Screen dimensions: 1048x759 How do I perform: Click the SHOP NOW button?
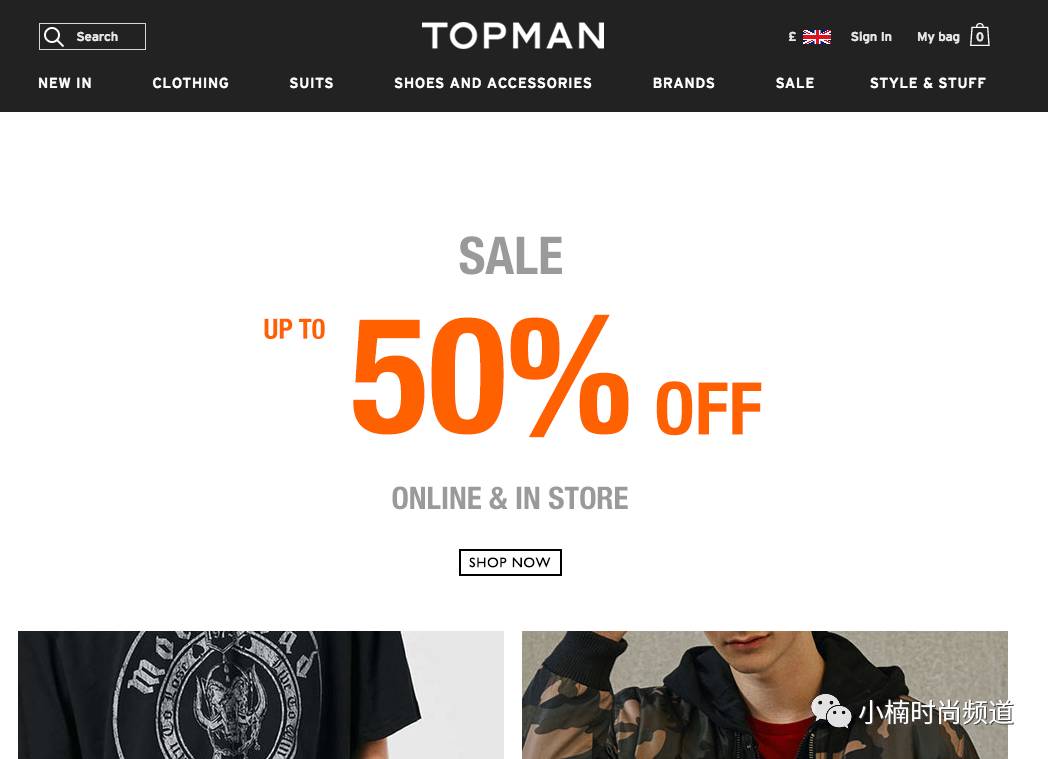click(510, 563)
